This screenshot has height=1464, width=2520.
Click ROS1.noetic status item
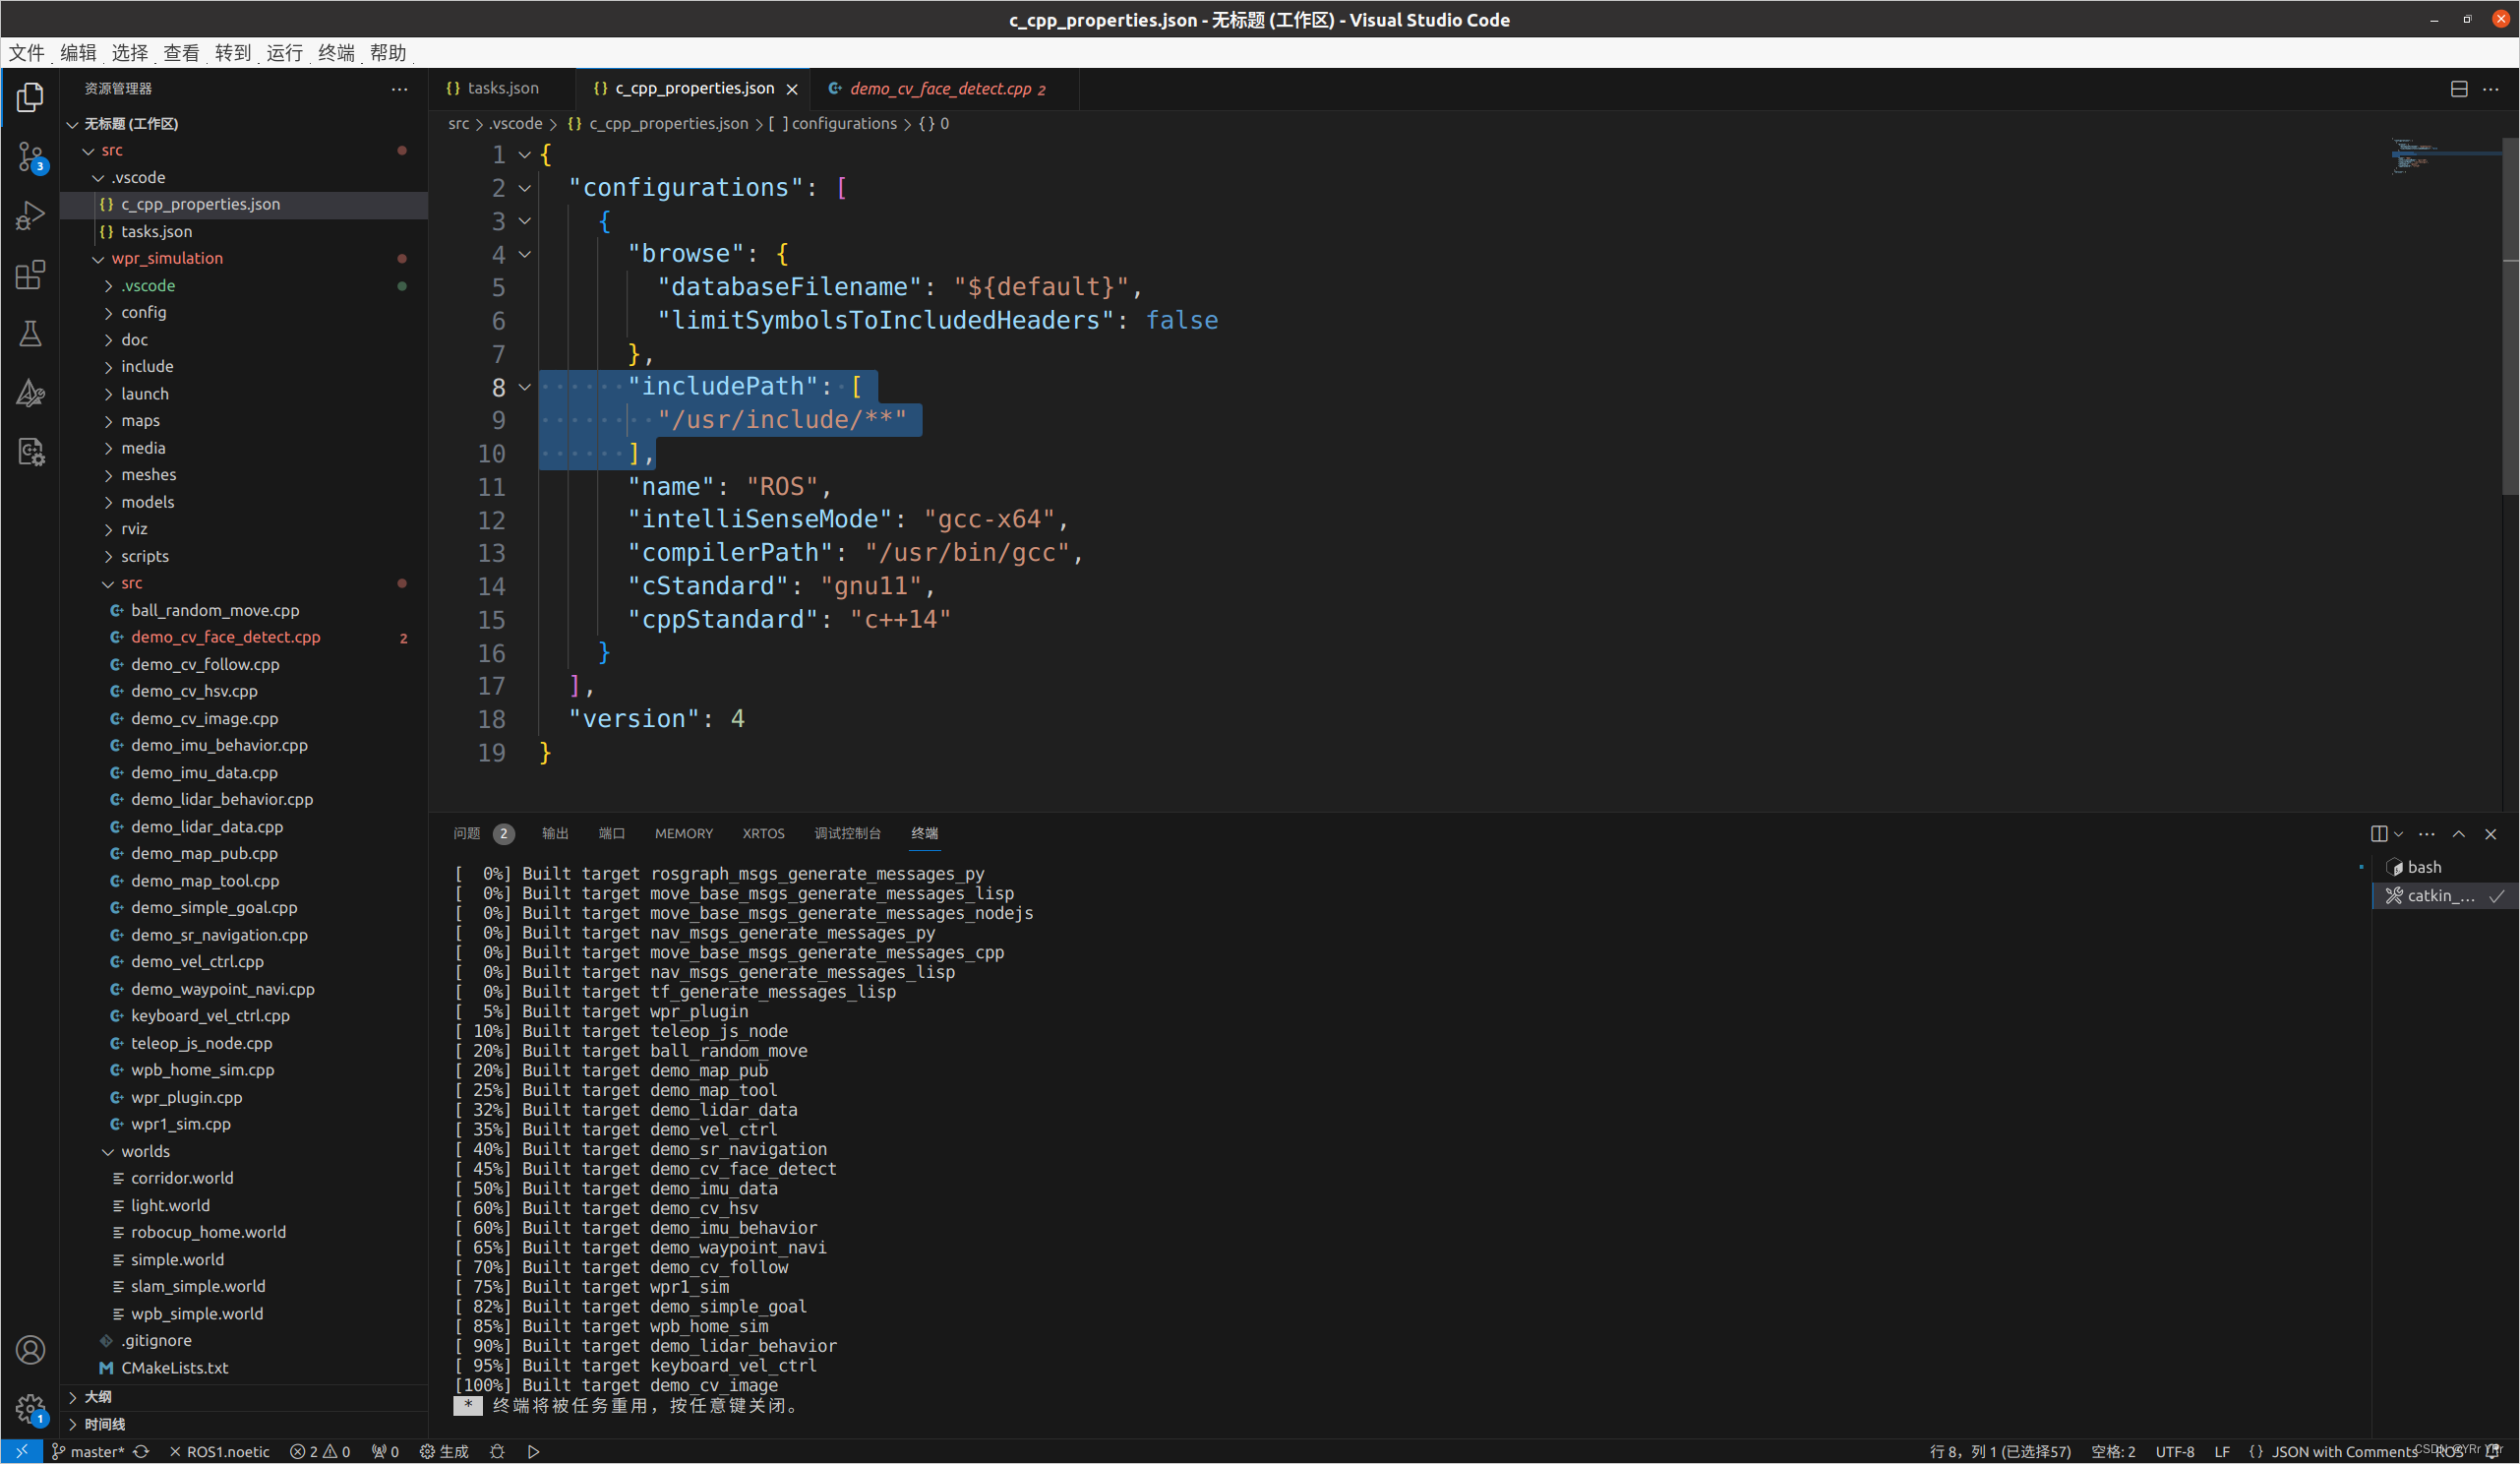220,1451
